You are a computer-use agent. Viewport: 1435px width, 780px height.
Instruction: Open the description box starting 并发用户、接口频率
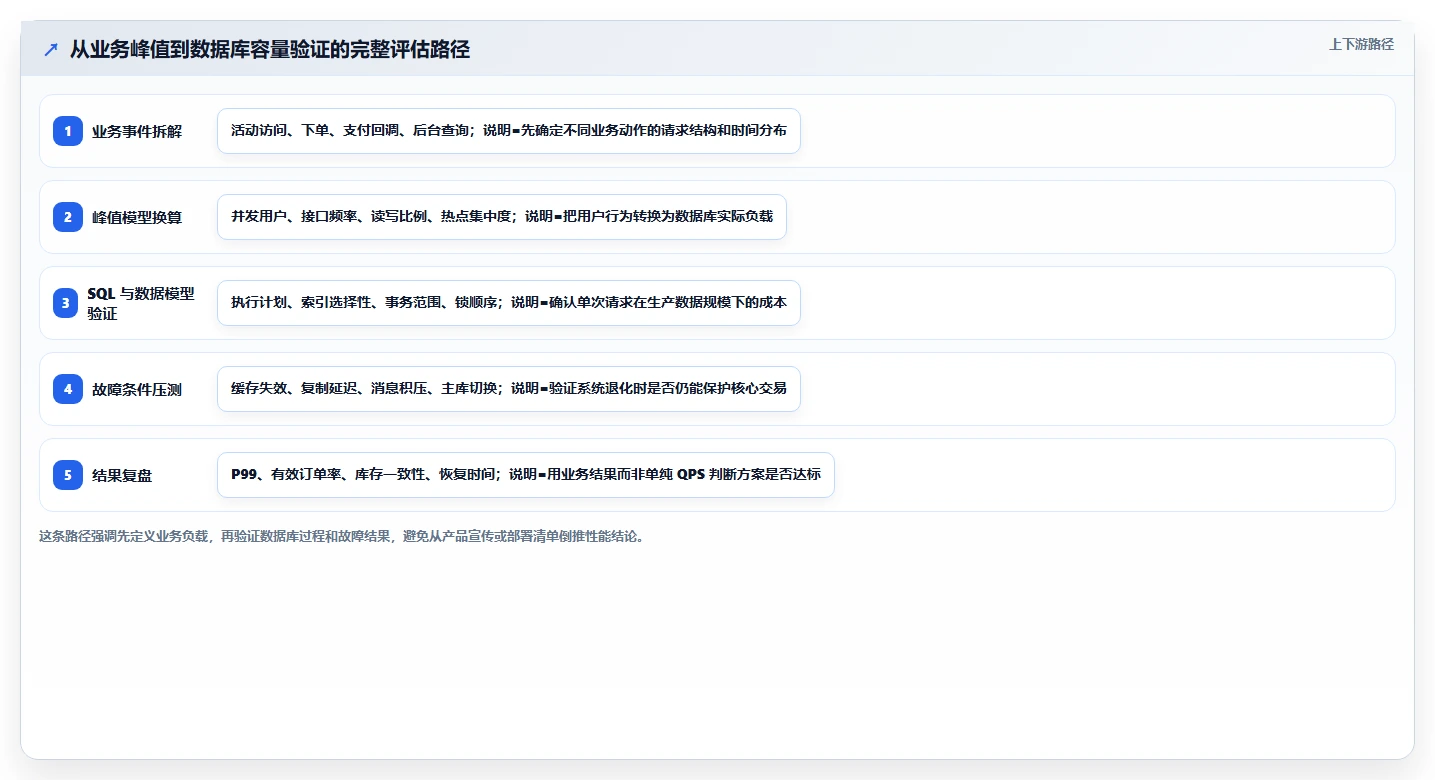tap(502, 217)
